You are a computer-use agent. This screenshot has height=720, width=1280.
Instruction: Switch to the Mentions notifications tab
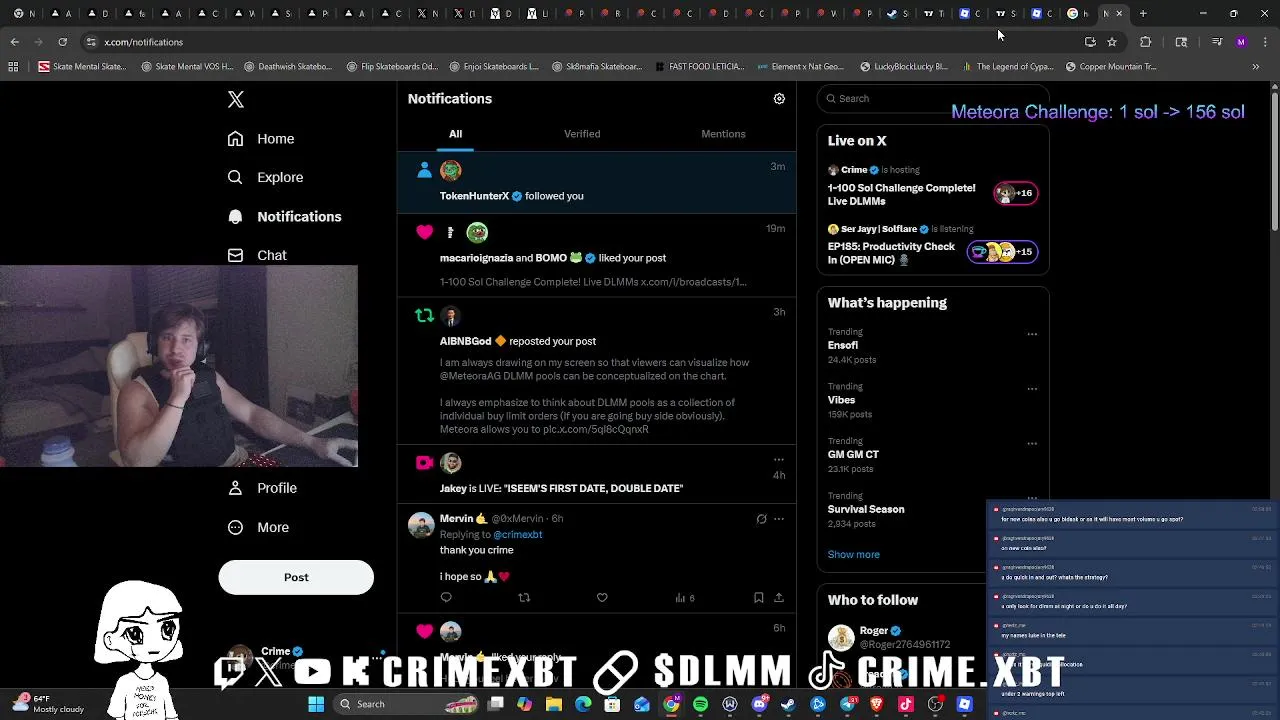click(723, 134)
